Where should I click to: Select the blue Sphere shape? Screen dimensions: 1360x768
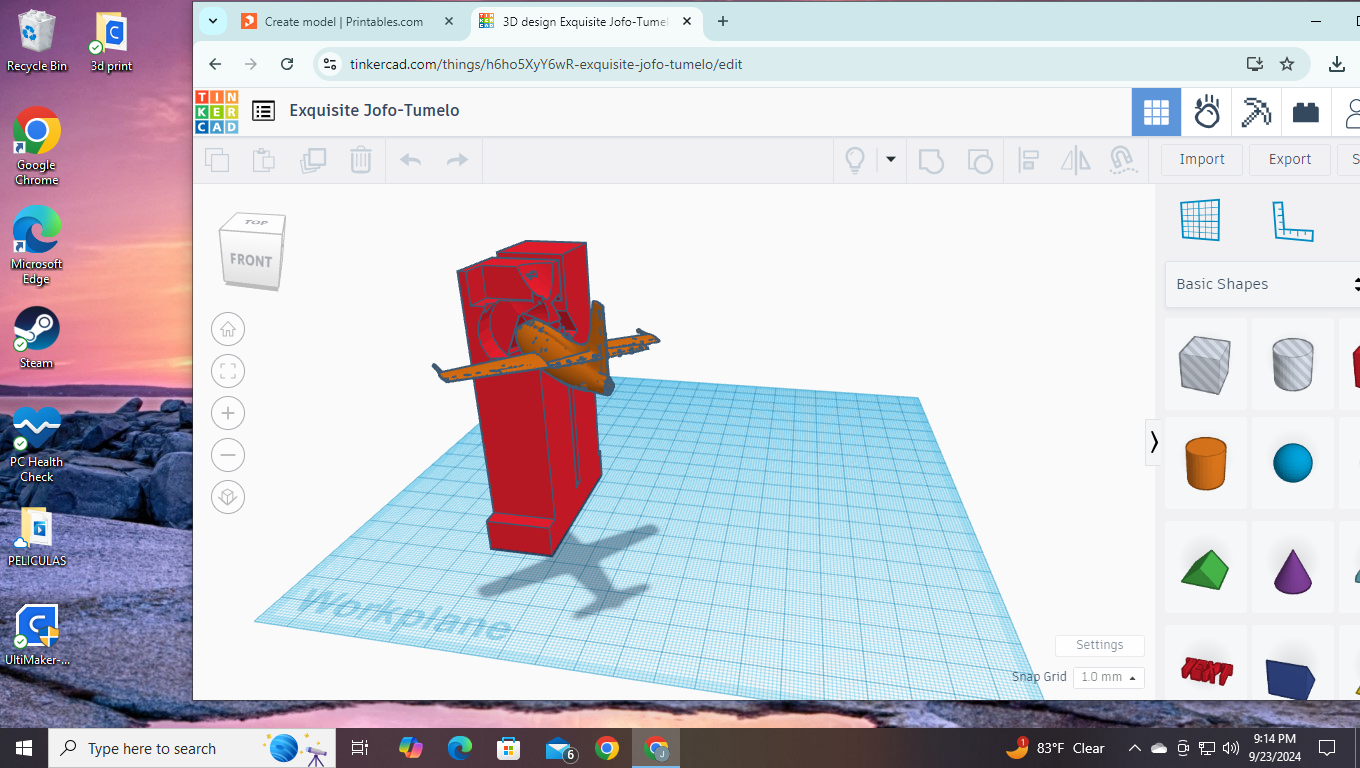click(1292, 463)
